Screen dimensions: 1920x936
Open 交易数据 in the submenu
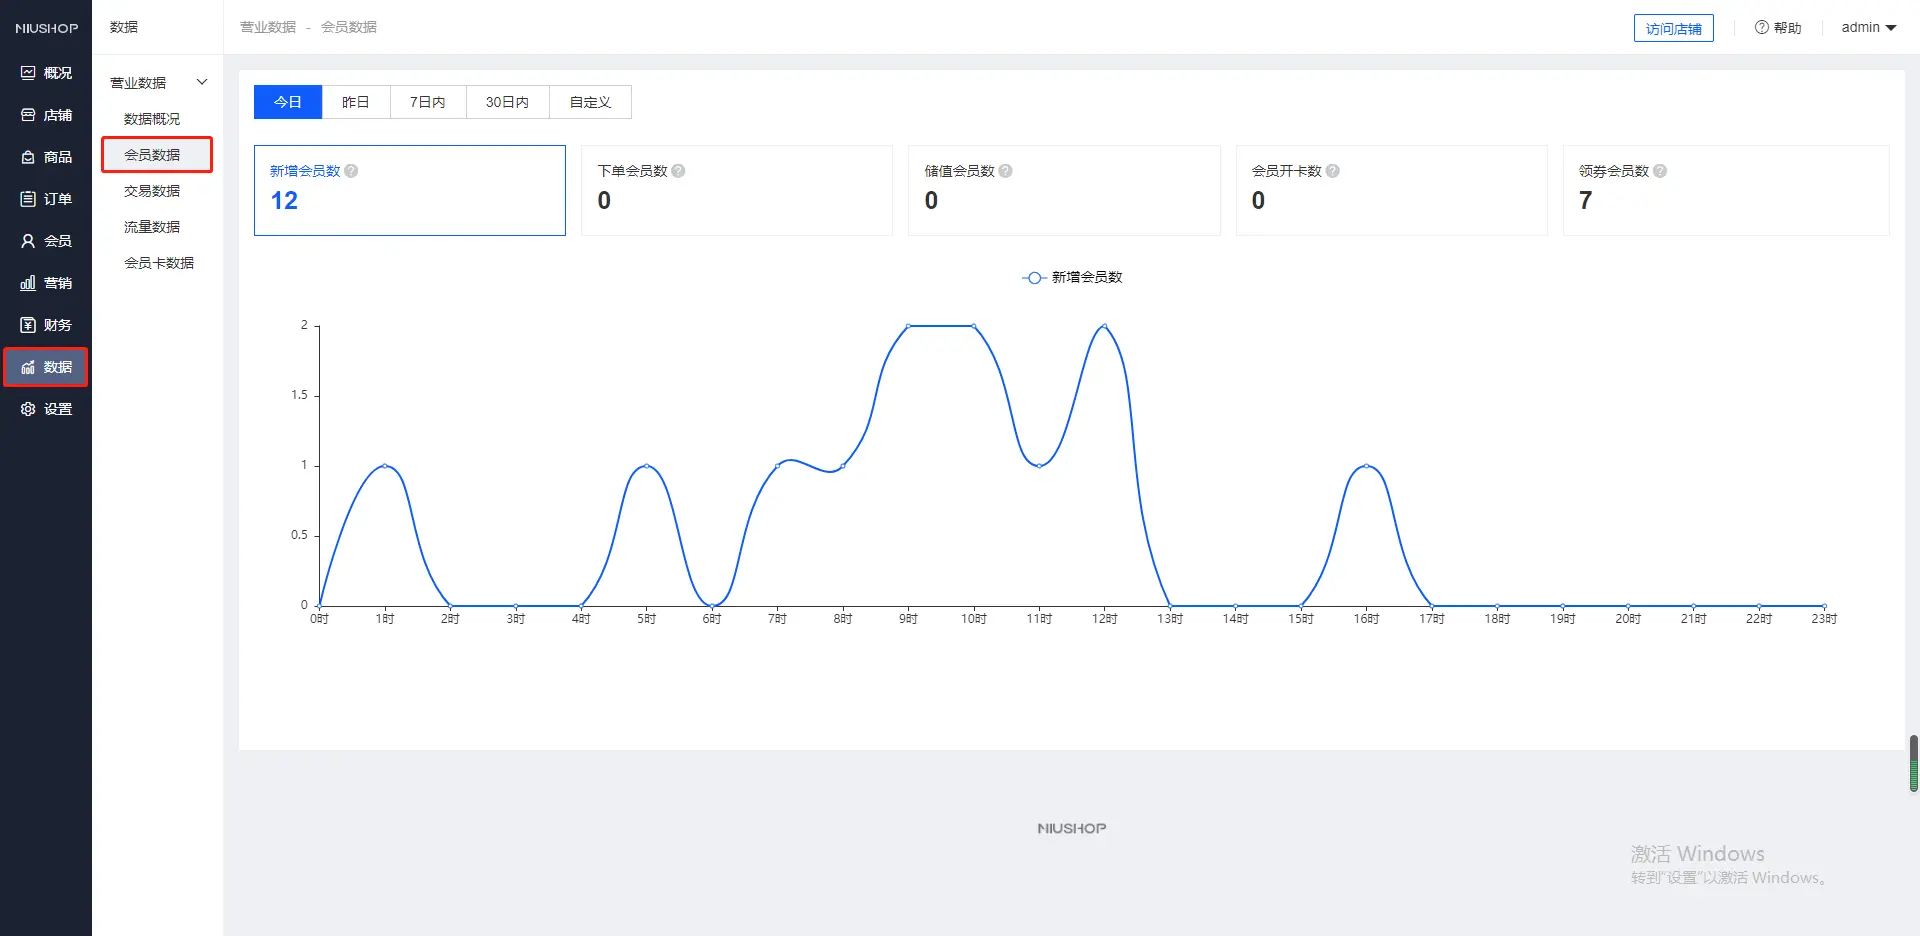[x=152, y=191]
